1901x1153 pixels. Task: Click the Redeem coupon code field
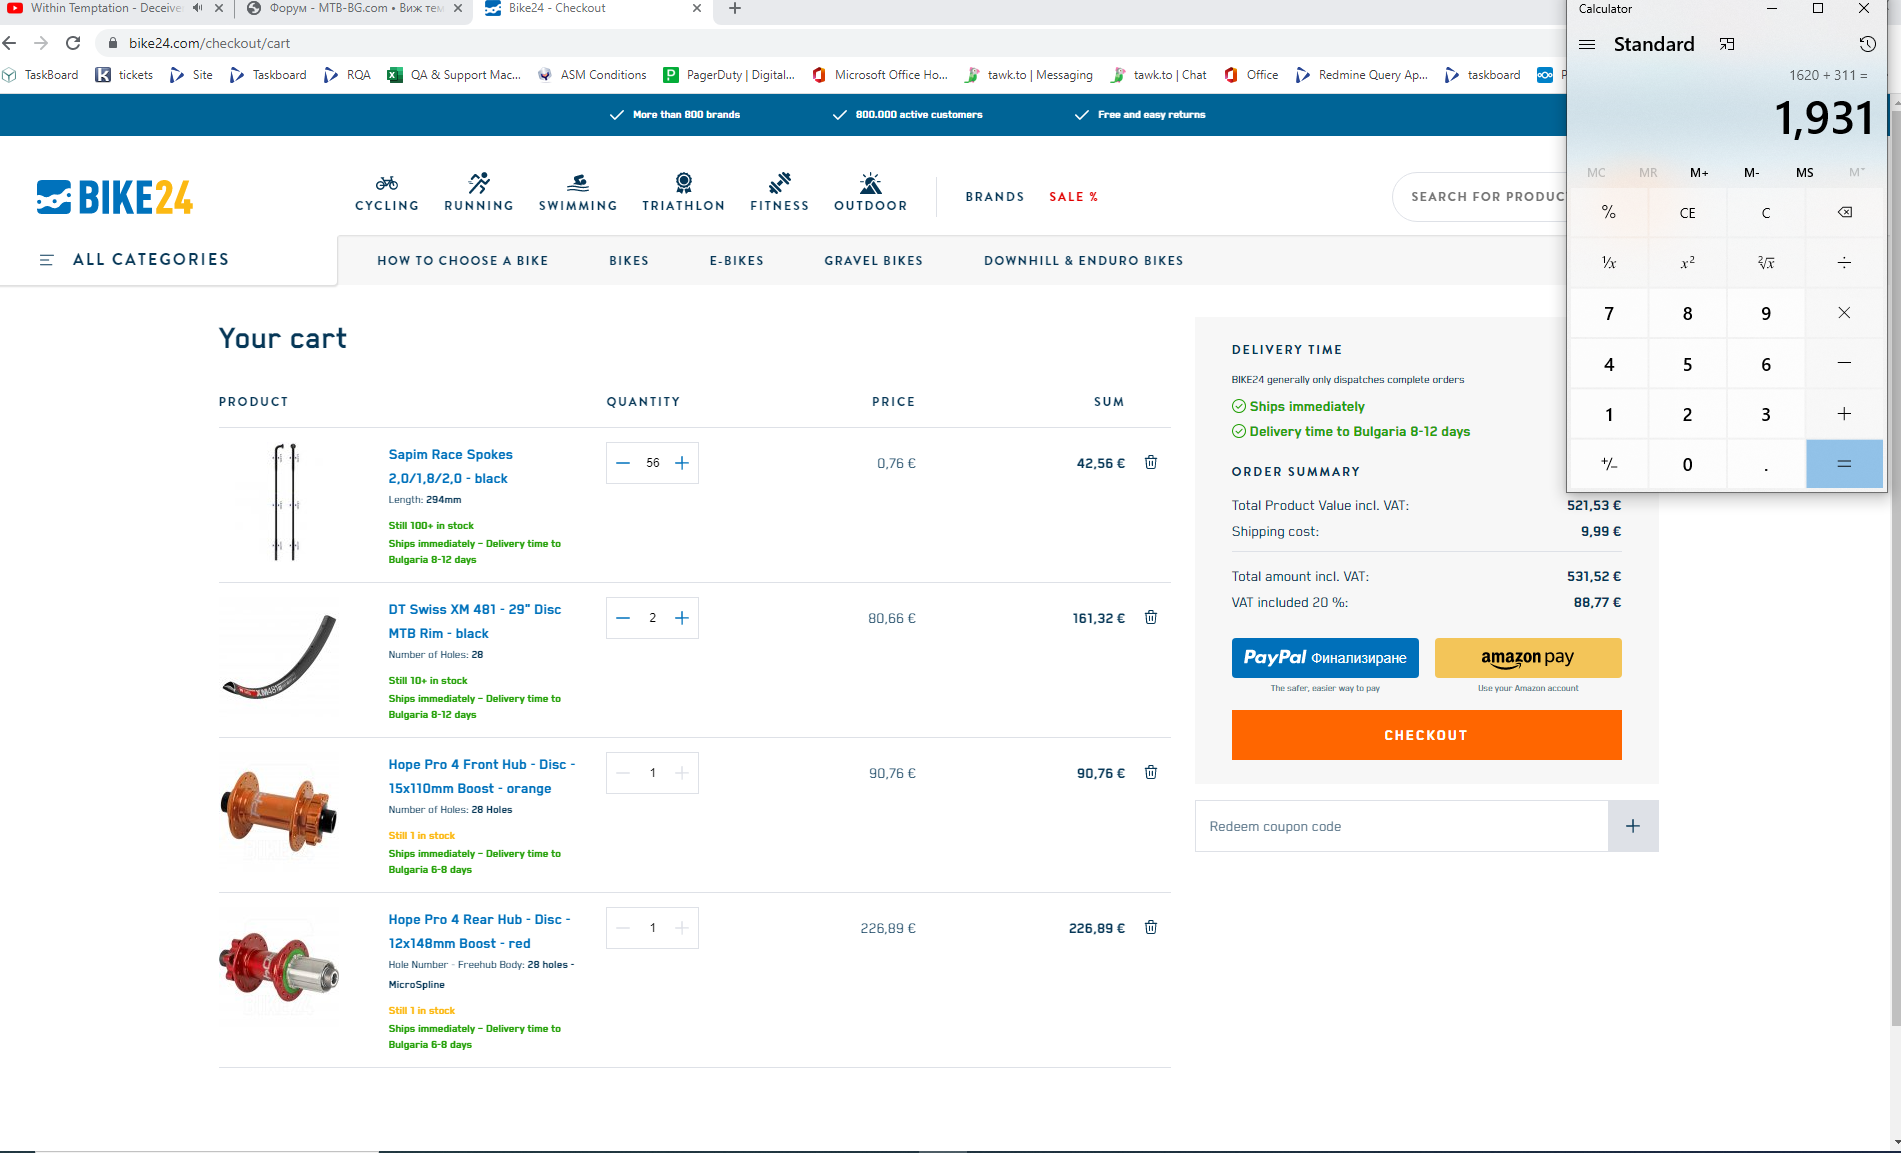pos(1400,826)
